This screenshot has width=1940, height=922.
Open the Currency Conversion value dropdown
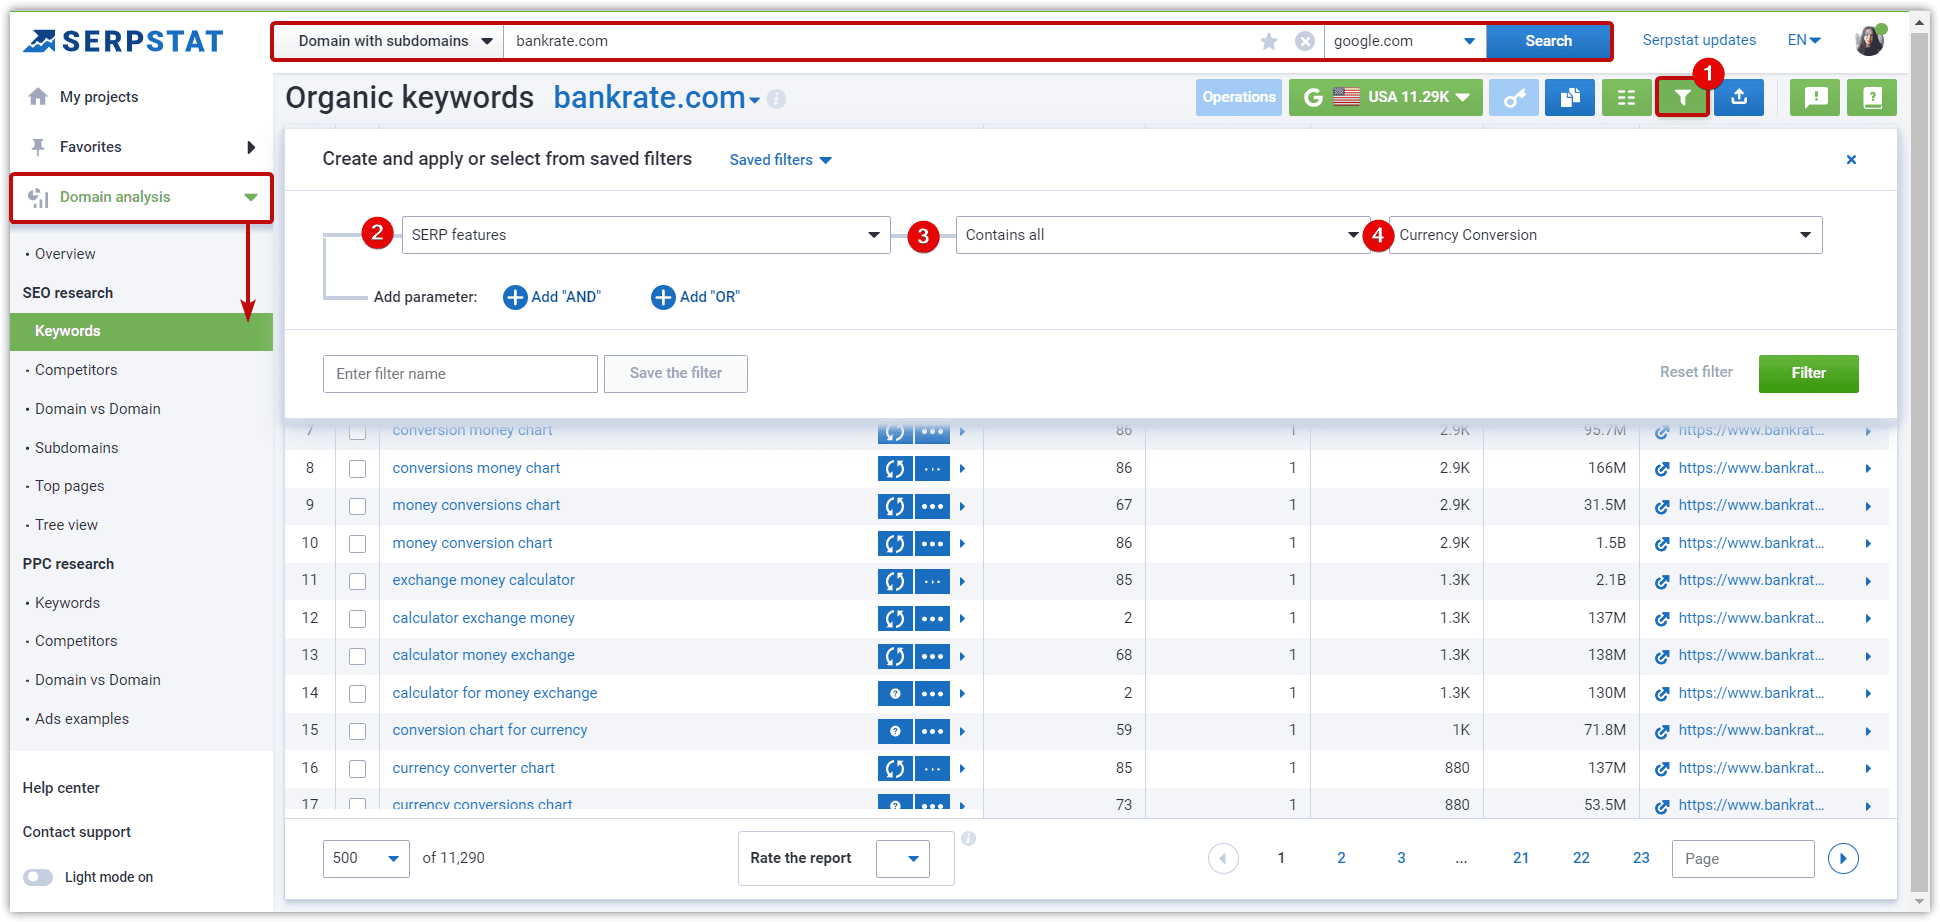coord(1605,235)
